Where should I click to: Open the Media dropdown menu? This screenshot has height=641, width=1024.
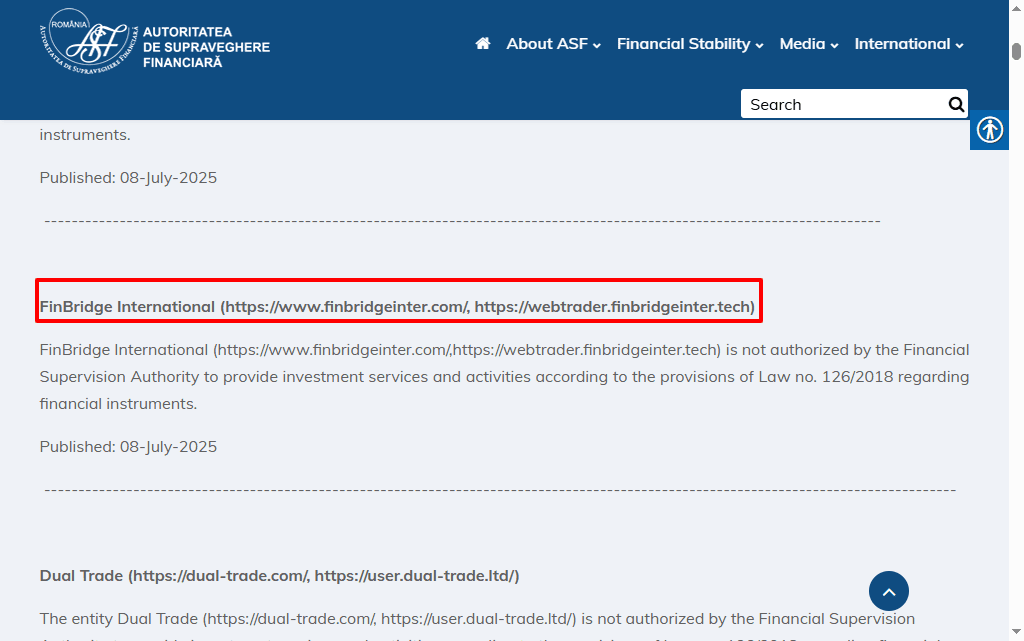pyautogui.click(x=809, y=44)
